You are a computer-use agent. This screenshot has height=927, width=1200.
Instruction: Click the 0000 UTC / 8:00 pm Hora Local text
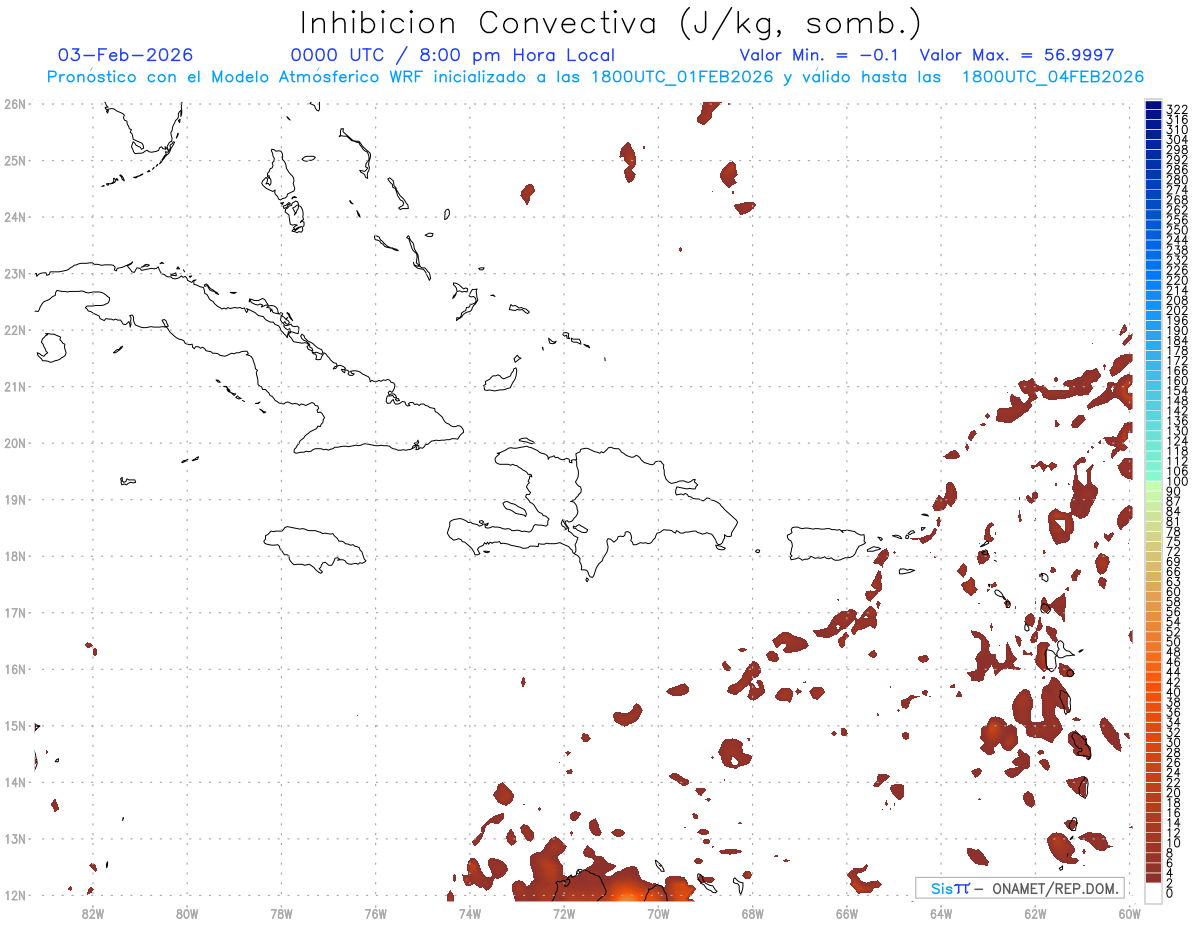click(453, 55)
